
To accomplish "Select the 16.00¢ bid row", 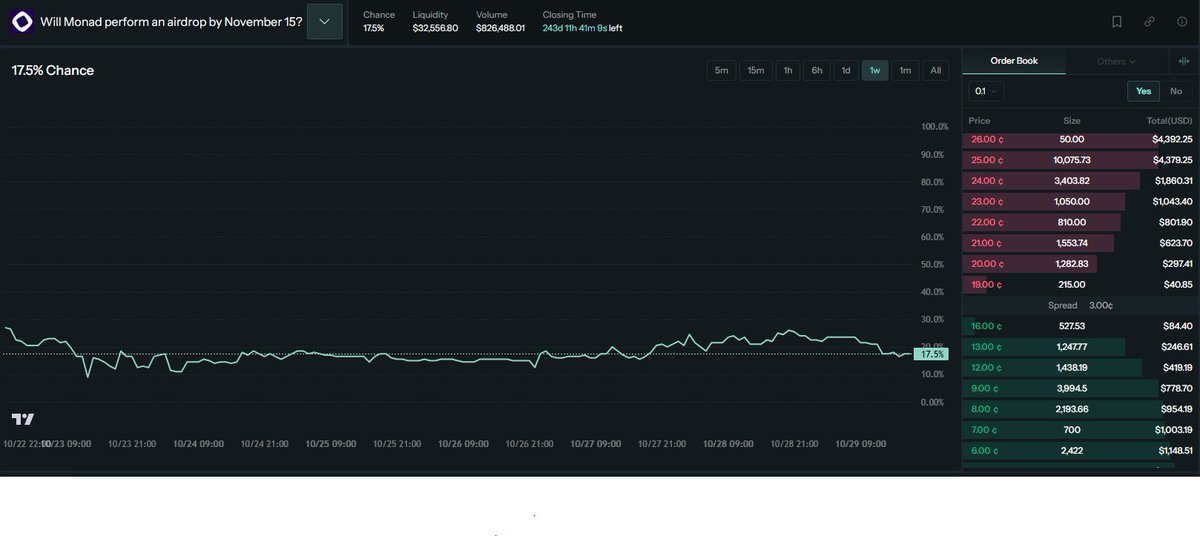I will pyautogui.click(x=1080, y=326).
